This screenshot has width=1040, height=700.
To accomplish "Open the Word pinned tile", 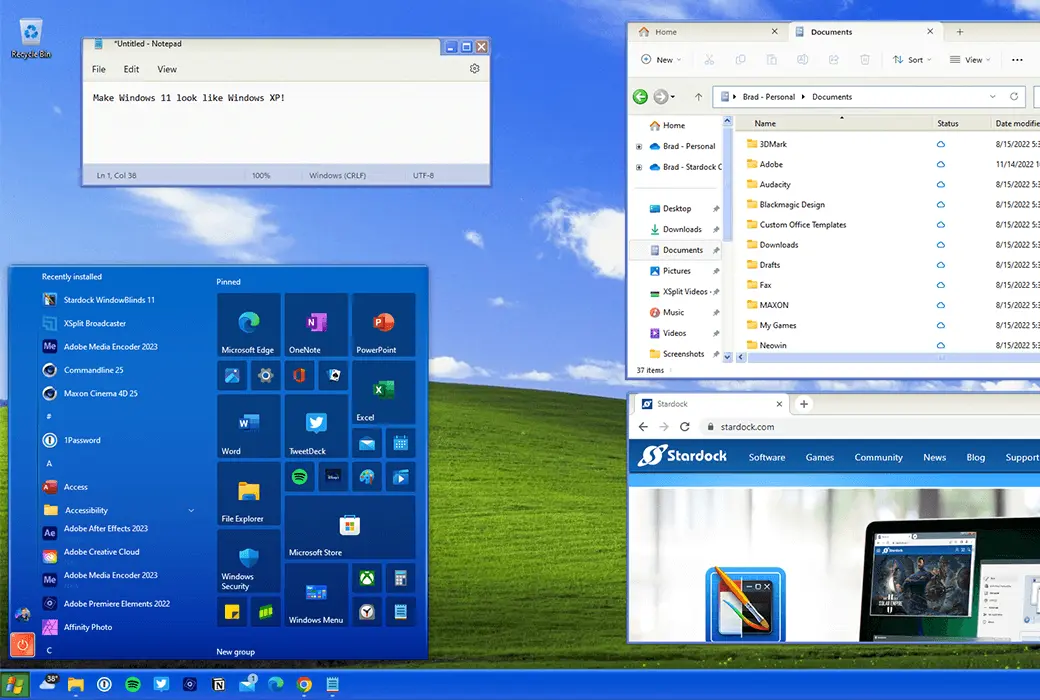I will click(249, 427).
